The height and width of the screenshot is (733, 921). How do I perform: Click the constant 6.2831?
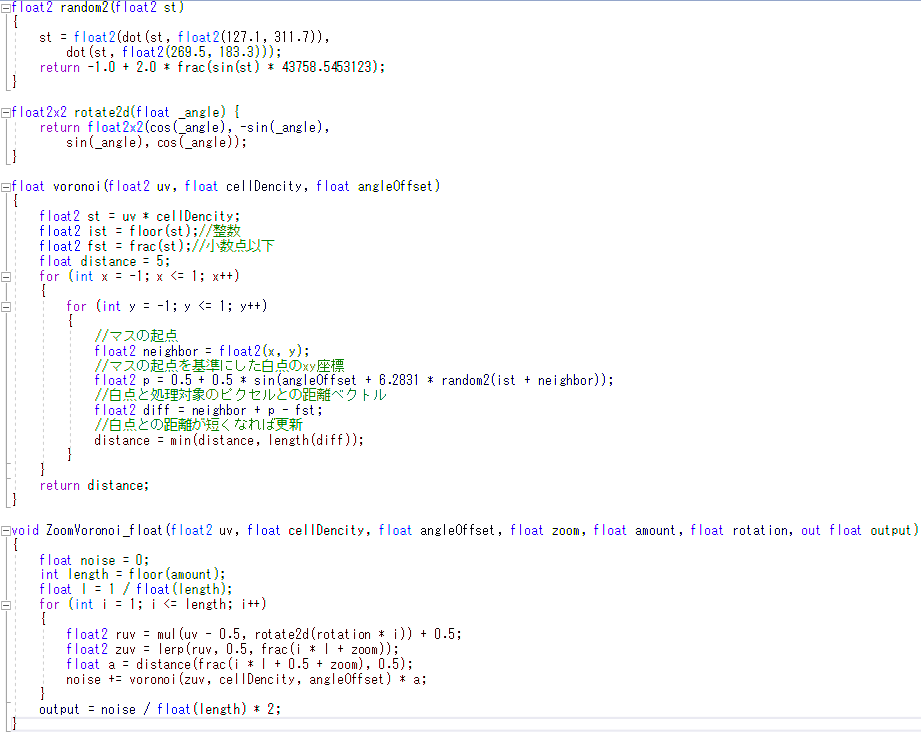pos(399,381)
